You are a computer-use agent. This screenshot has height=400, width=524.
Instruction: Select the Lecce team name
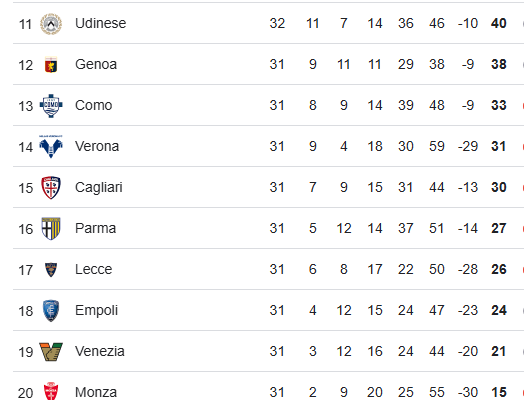point(94,269)
